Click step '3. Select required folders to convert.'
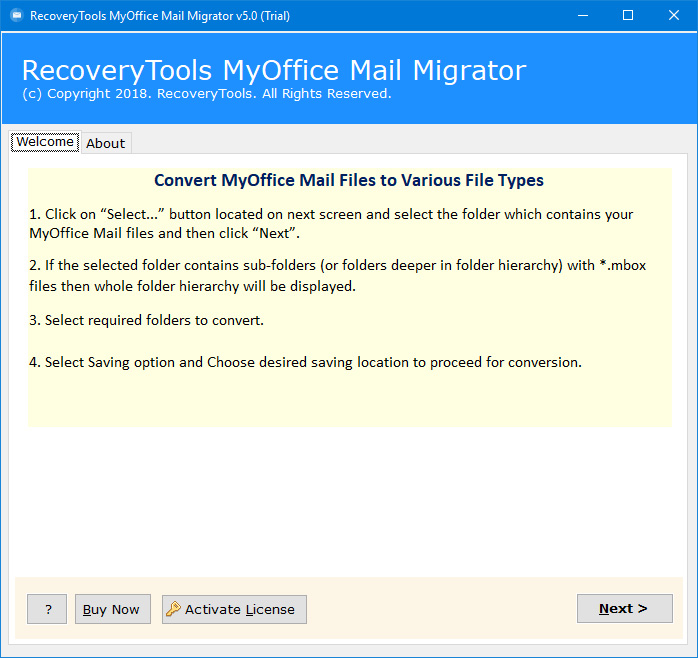This screenshot has width=698, height=658. pos(146,320)
